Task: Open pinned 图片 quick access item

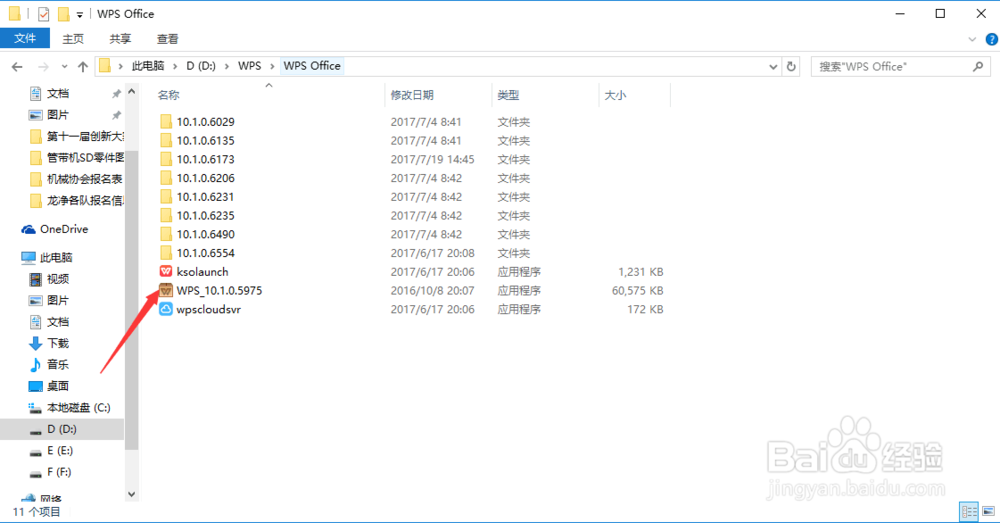Action: [x=49, y=115]
